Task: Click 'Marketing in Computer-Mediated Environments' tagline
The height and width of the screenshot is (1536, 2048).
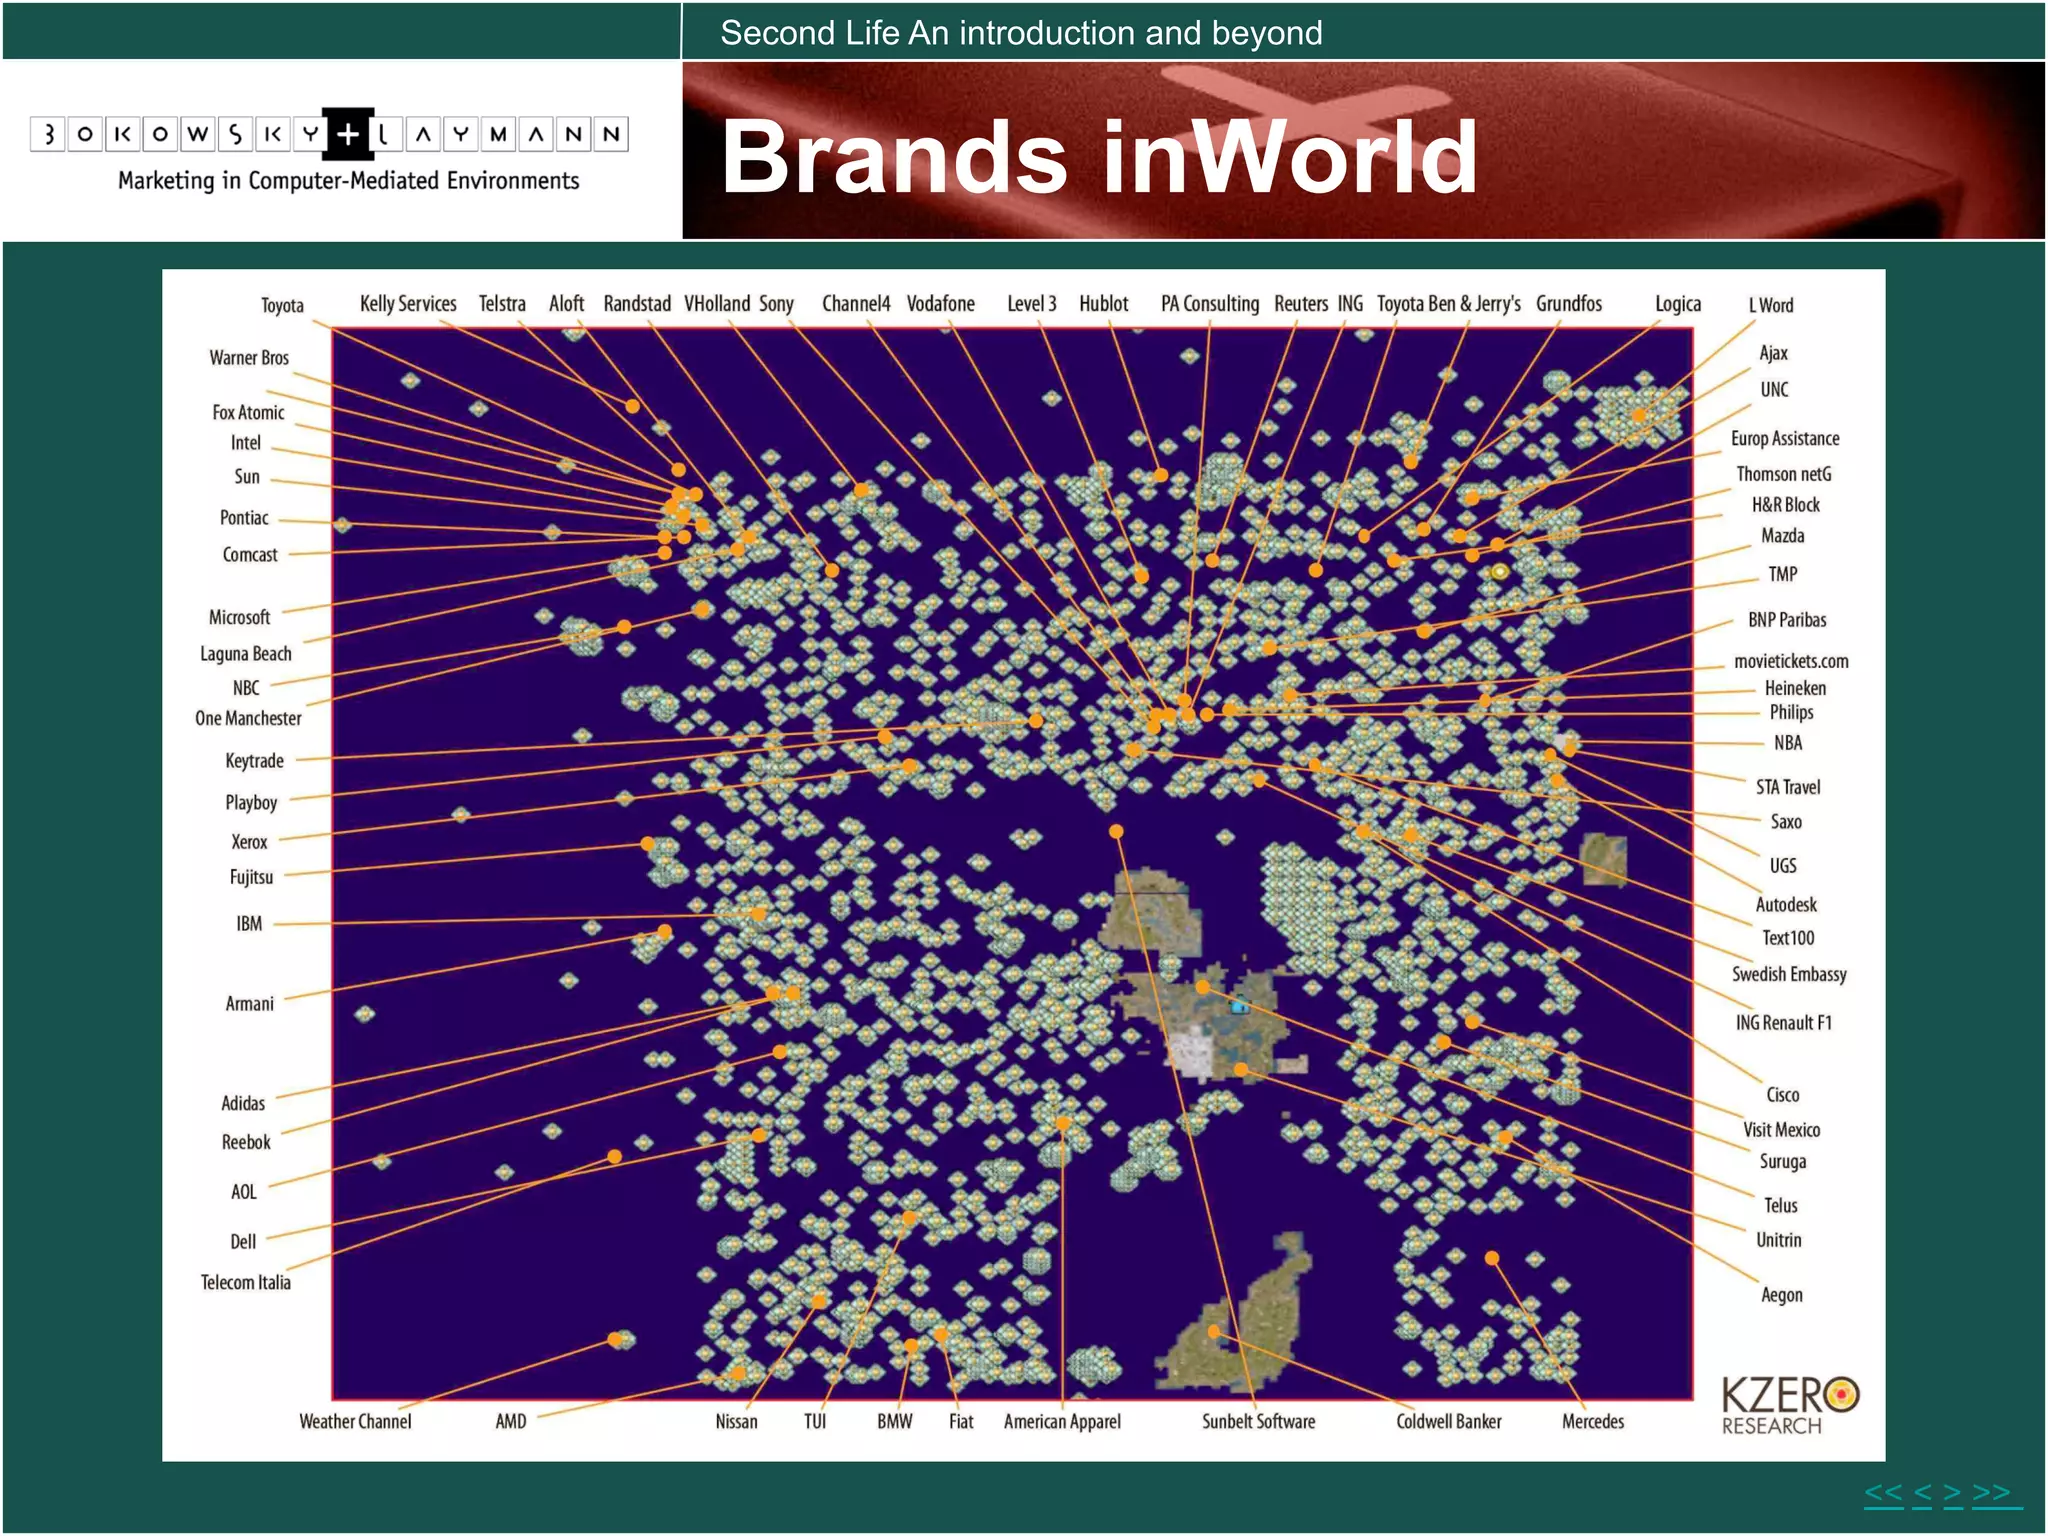Action: (x=349, y=181)
